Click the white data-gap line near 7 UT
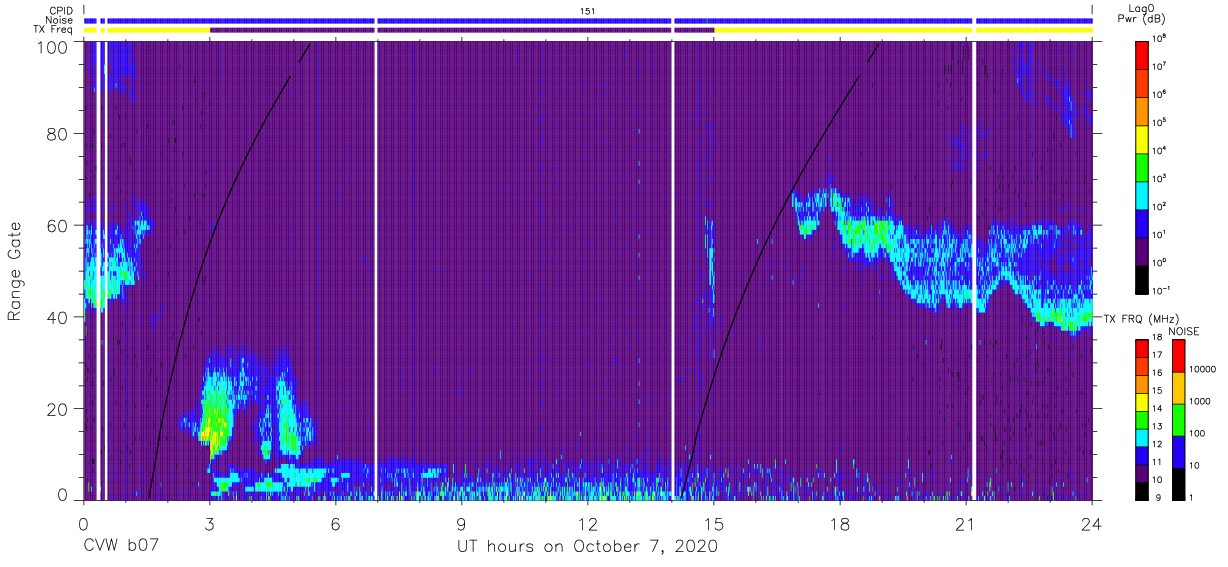Viewport: 1228px width, 567px height. 376,271
